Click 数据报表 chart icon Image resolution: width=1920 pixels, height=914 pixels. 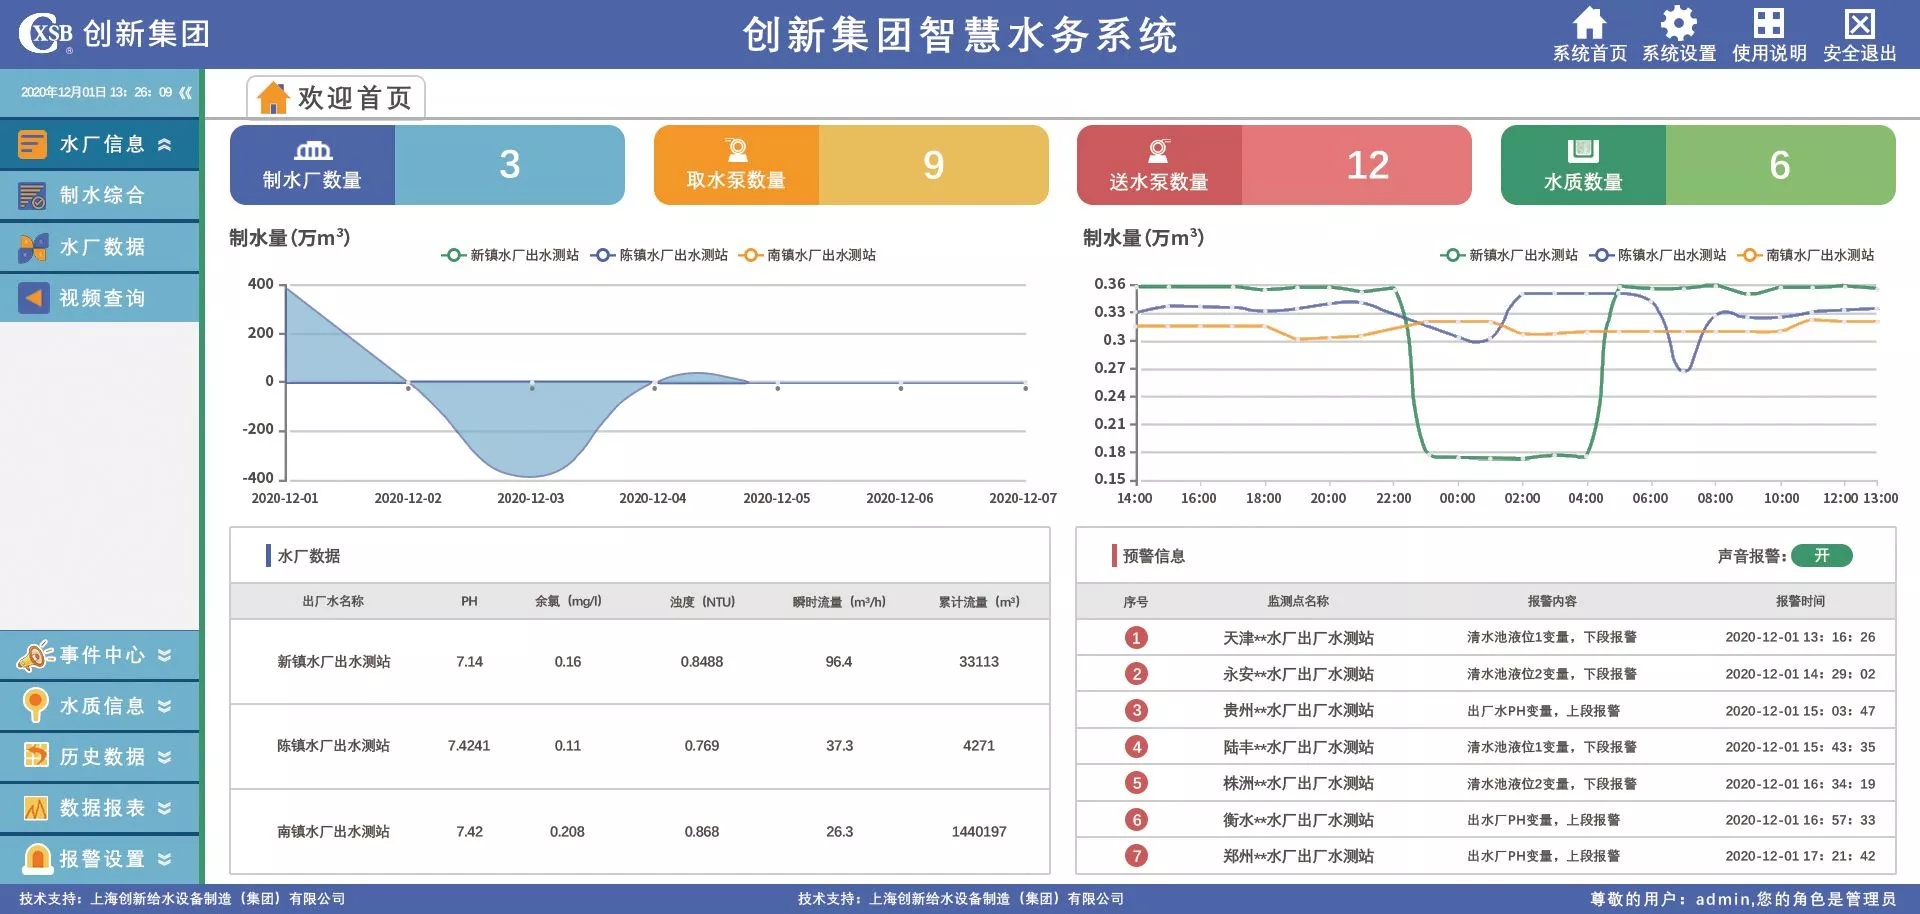pos(36,807)
